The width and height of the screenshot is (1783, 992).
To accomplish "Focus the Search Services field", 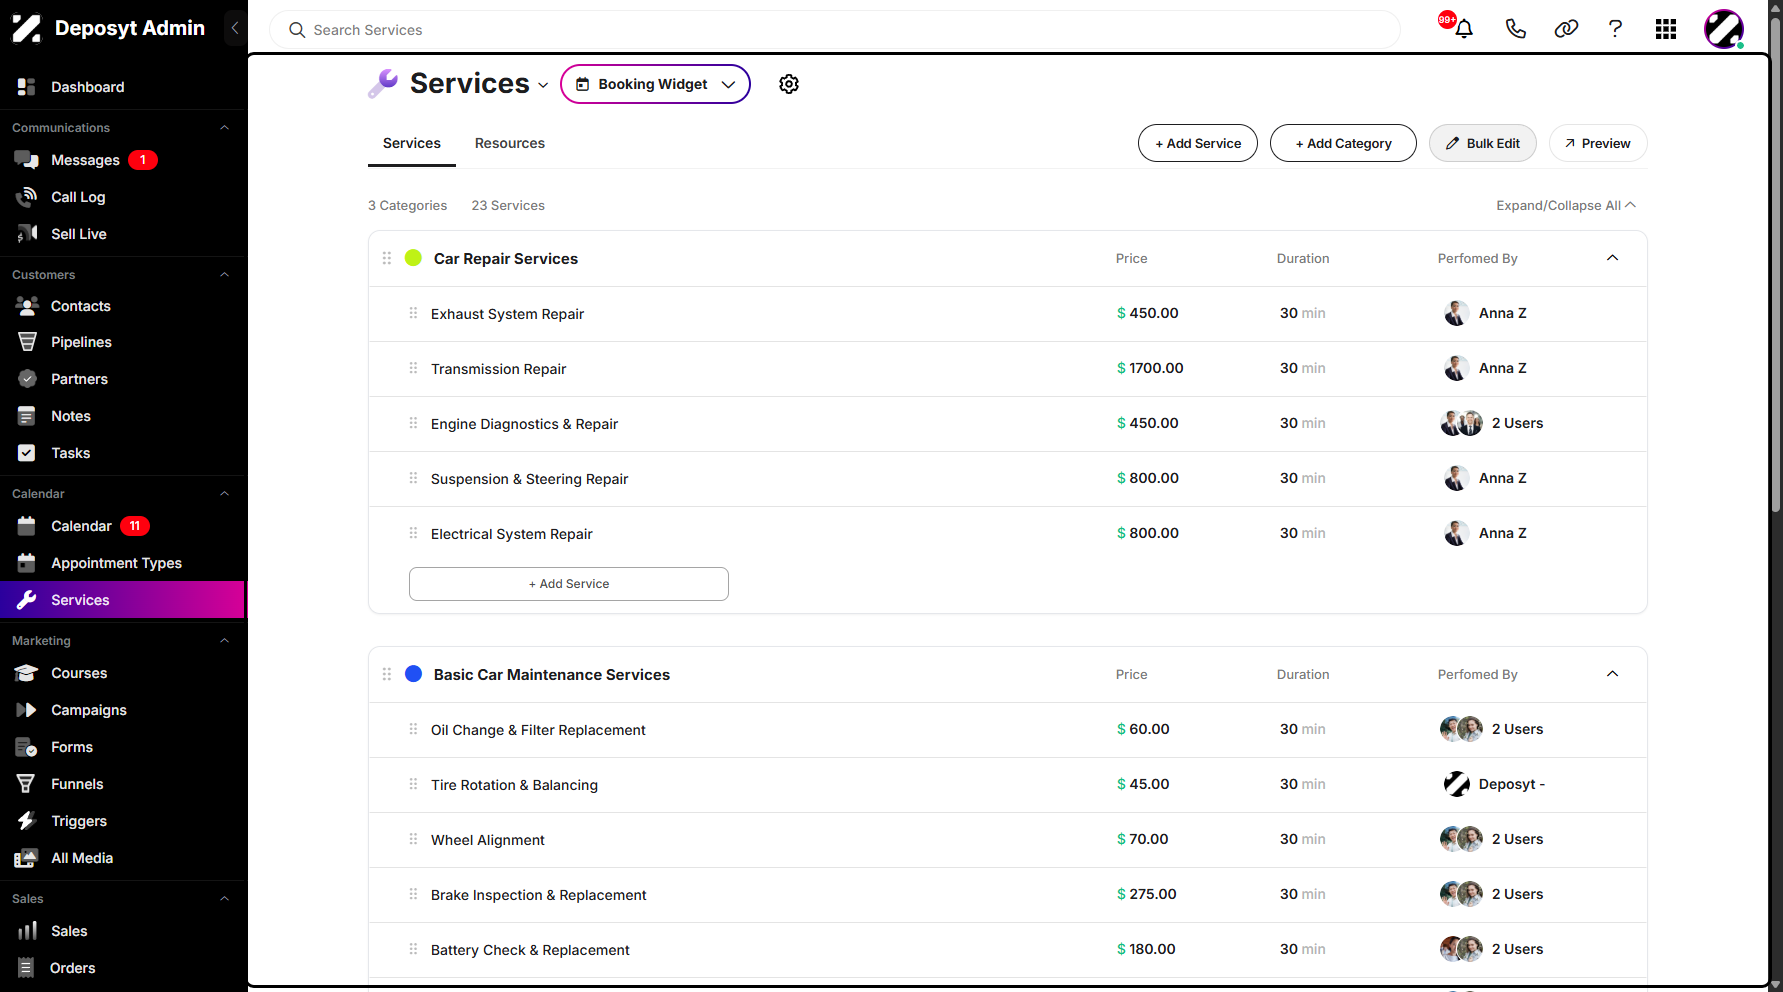I will point(835,30).
